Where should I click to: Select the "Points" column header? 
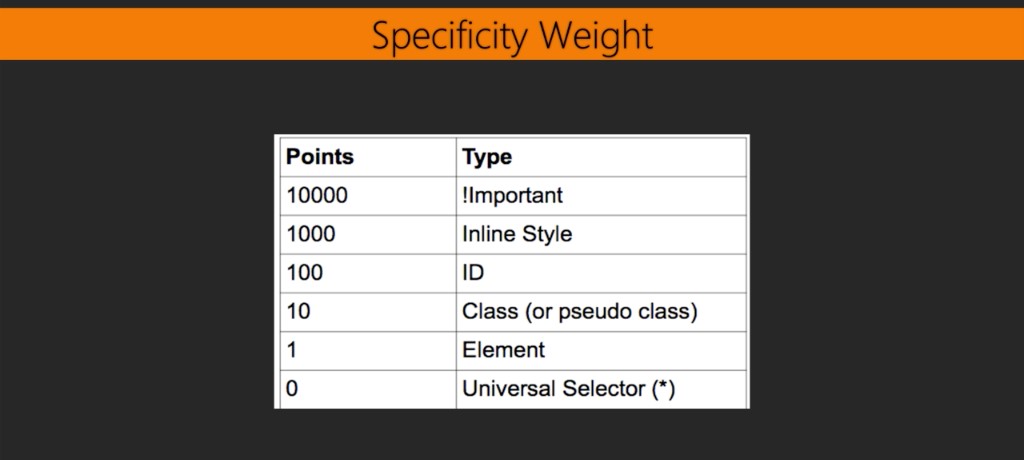point(319,157)
